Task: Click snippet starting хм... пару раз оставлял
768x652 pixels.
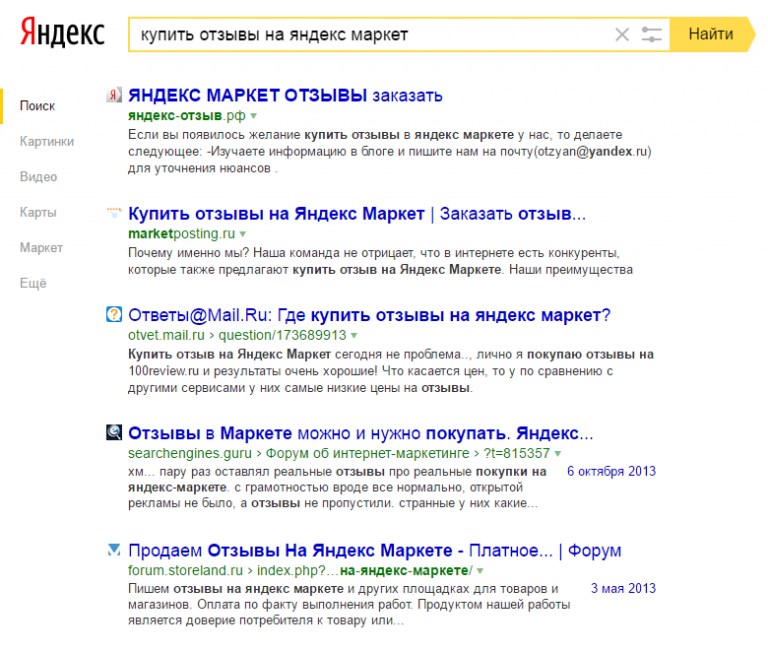Action: tap(338, 487)
